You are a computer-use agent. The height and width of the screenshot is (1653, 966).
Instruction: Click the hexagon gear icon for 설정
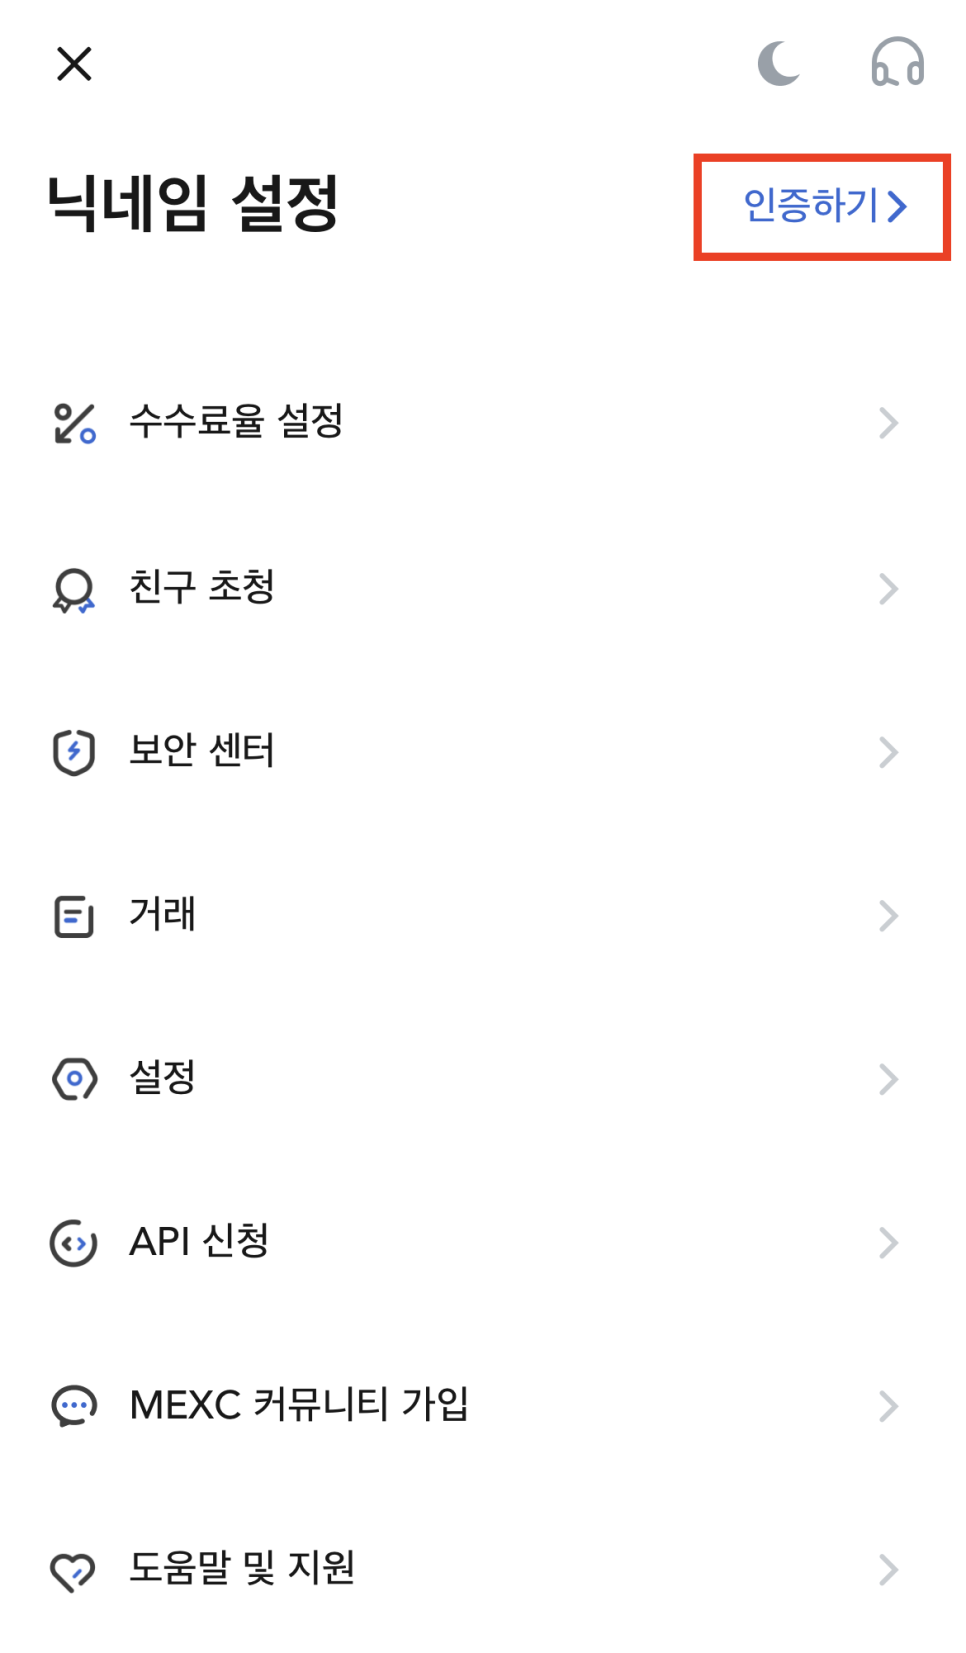[x=74, y=1079]
